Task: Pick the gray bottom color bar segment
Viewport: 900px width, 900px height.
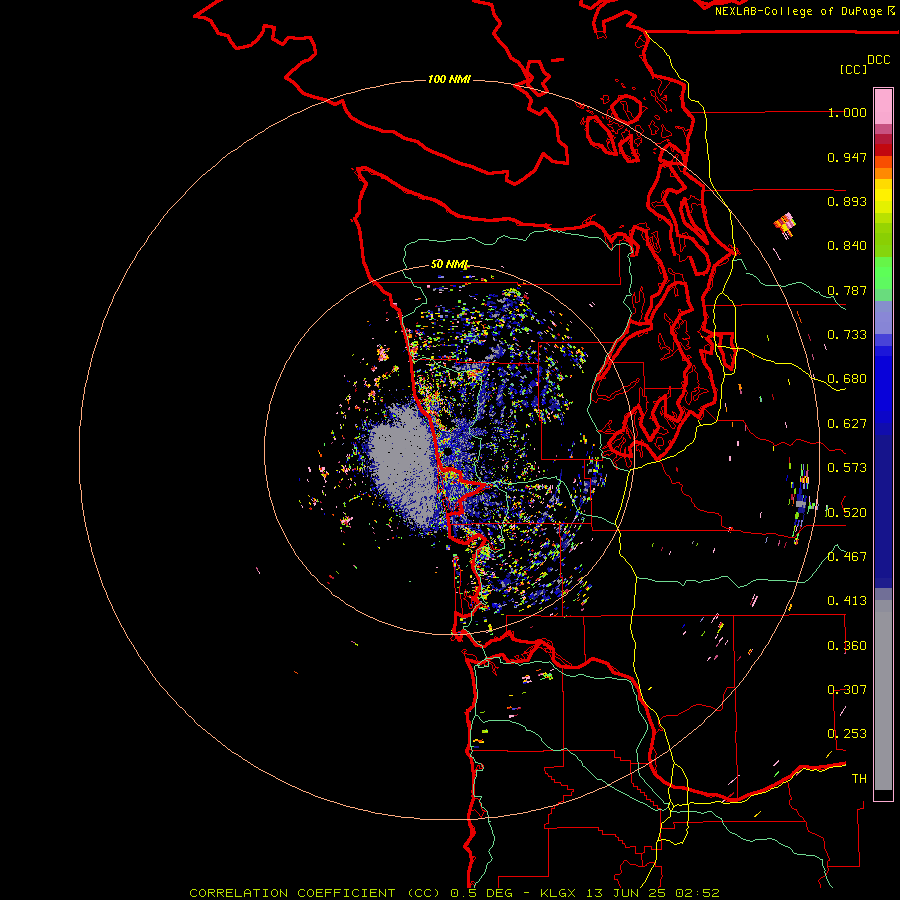Action: tap(883, 695)
